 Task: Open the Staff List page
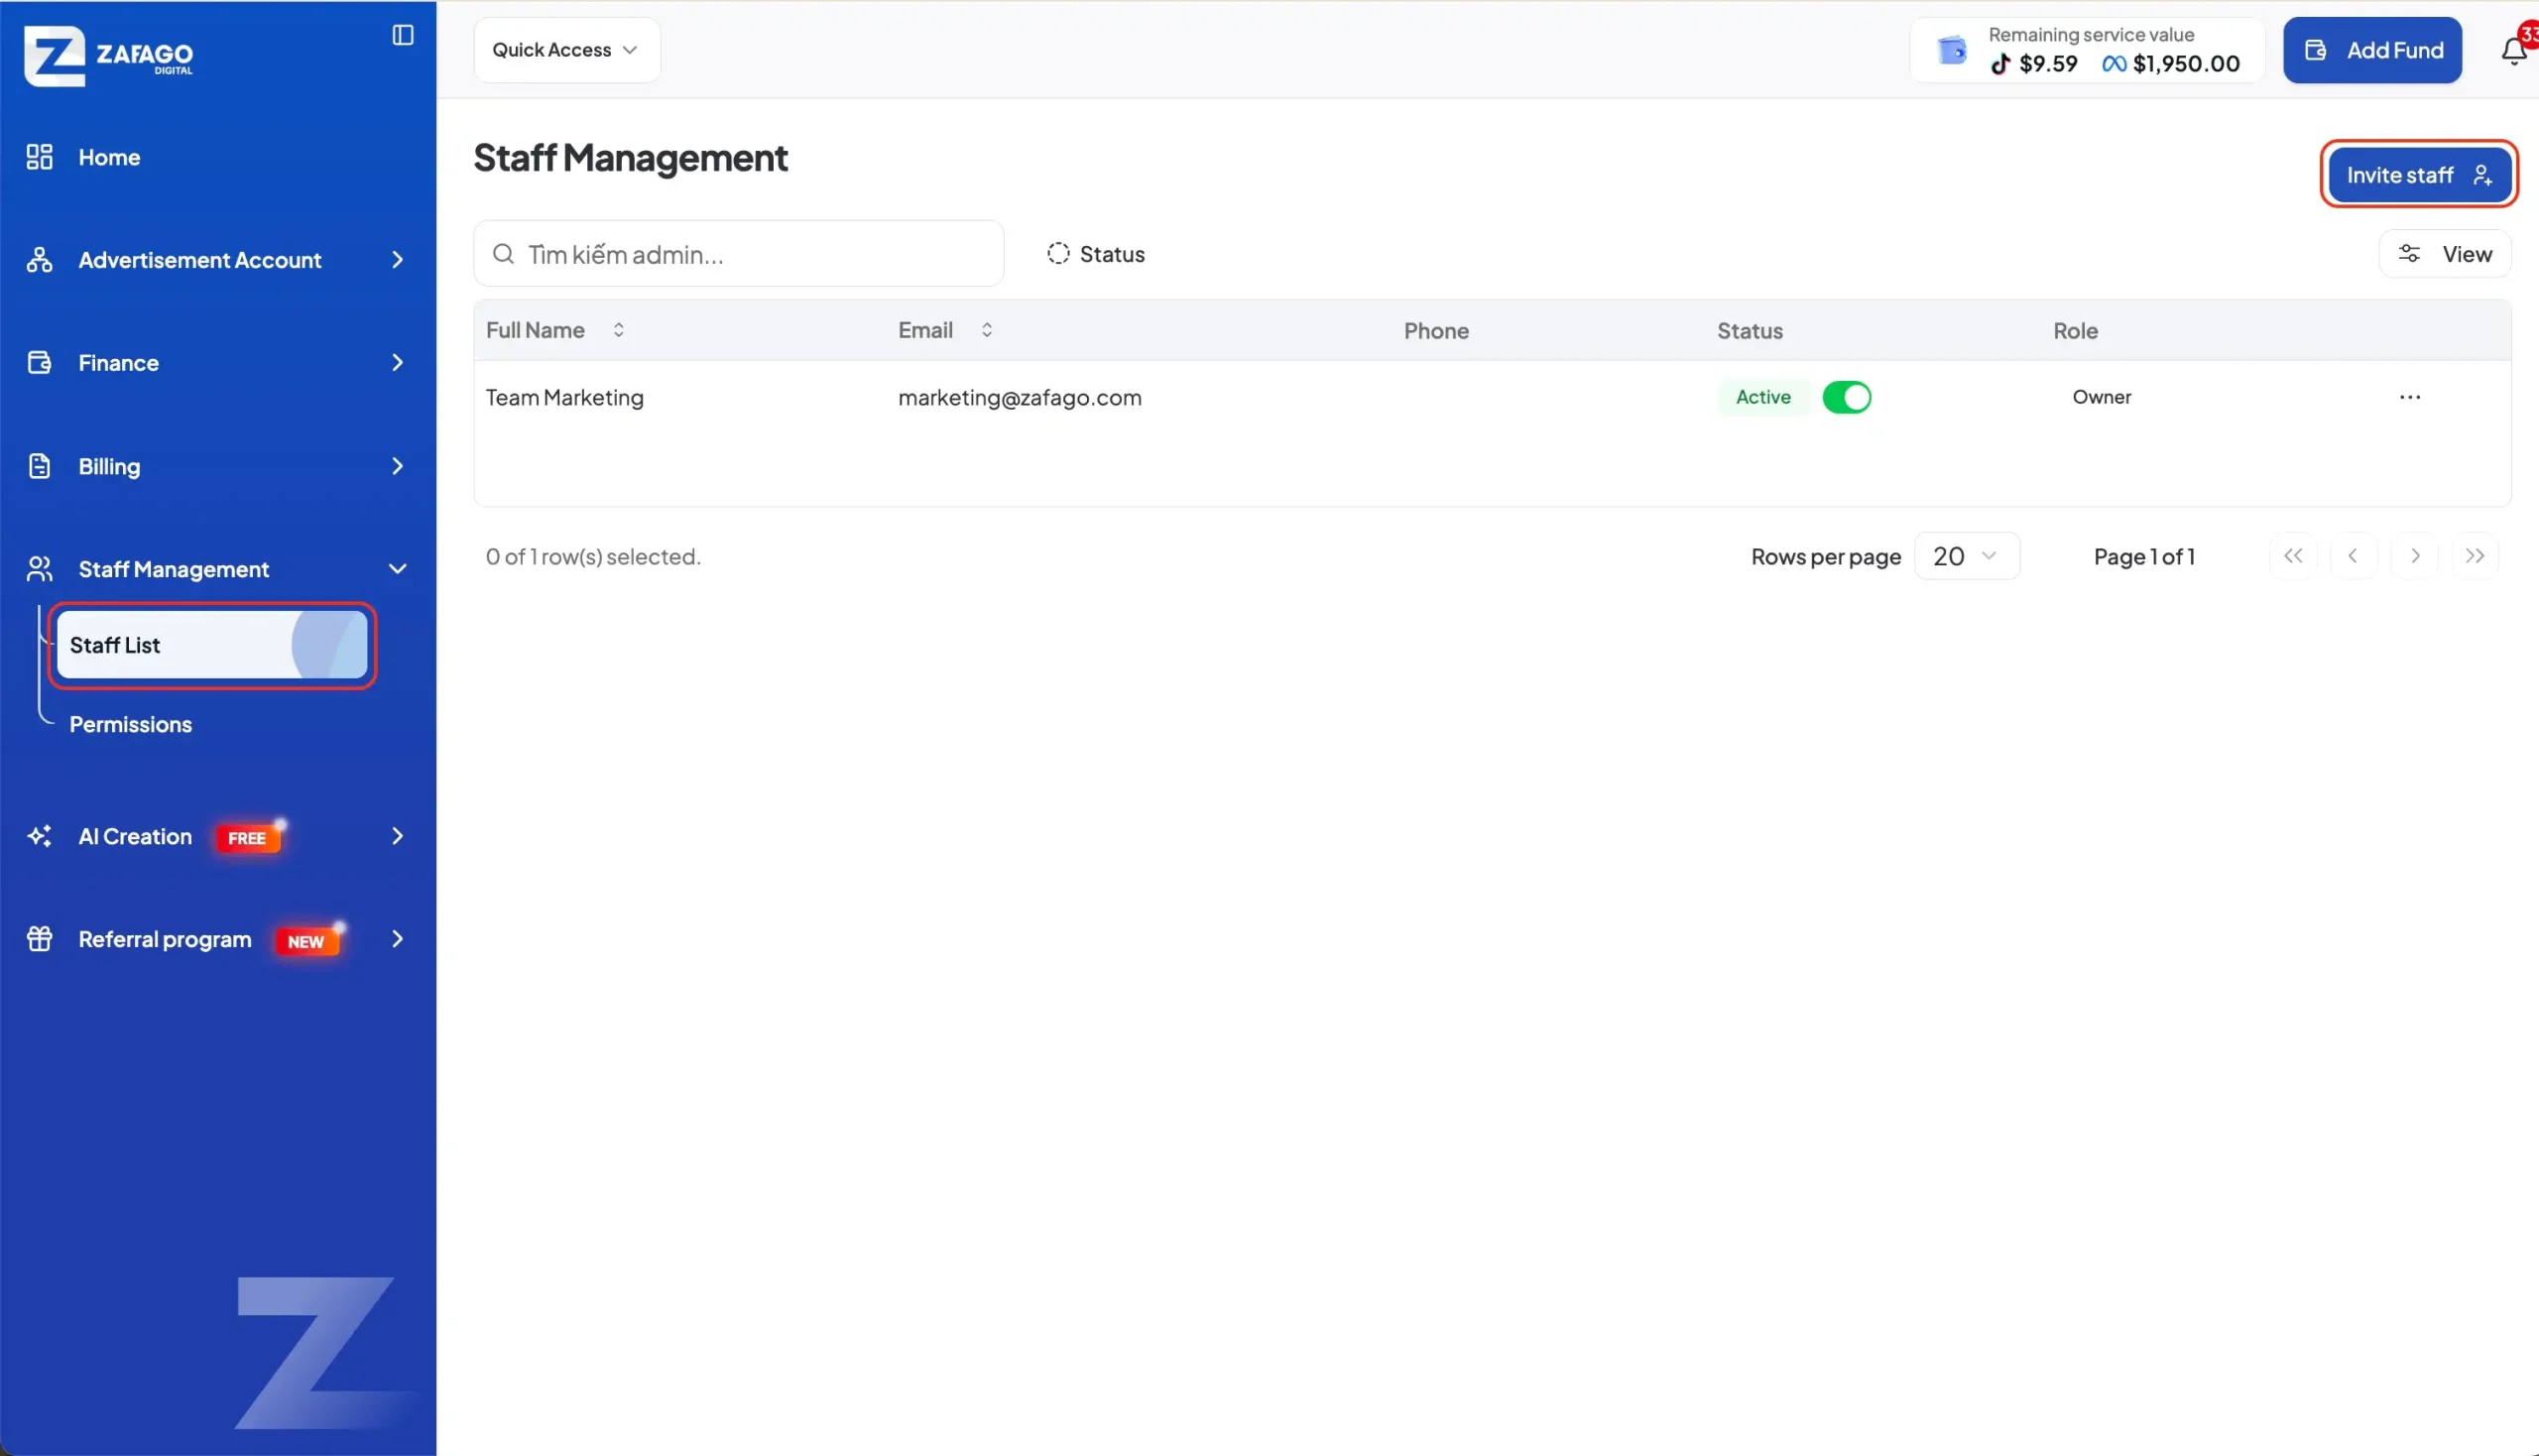(x=212, y=645)
